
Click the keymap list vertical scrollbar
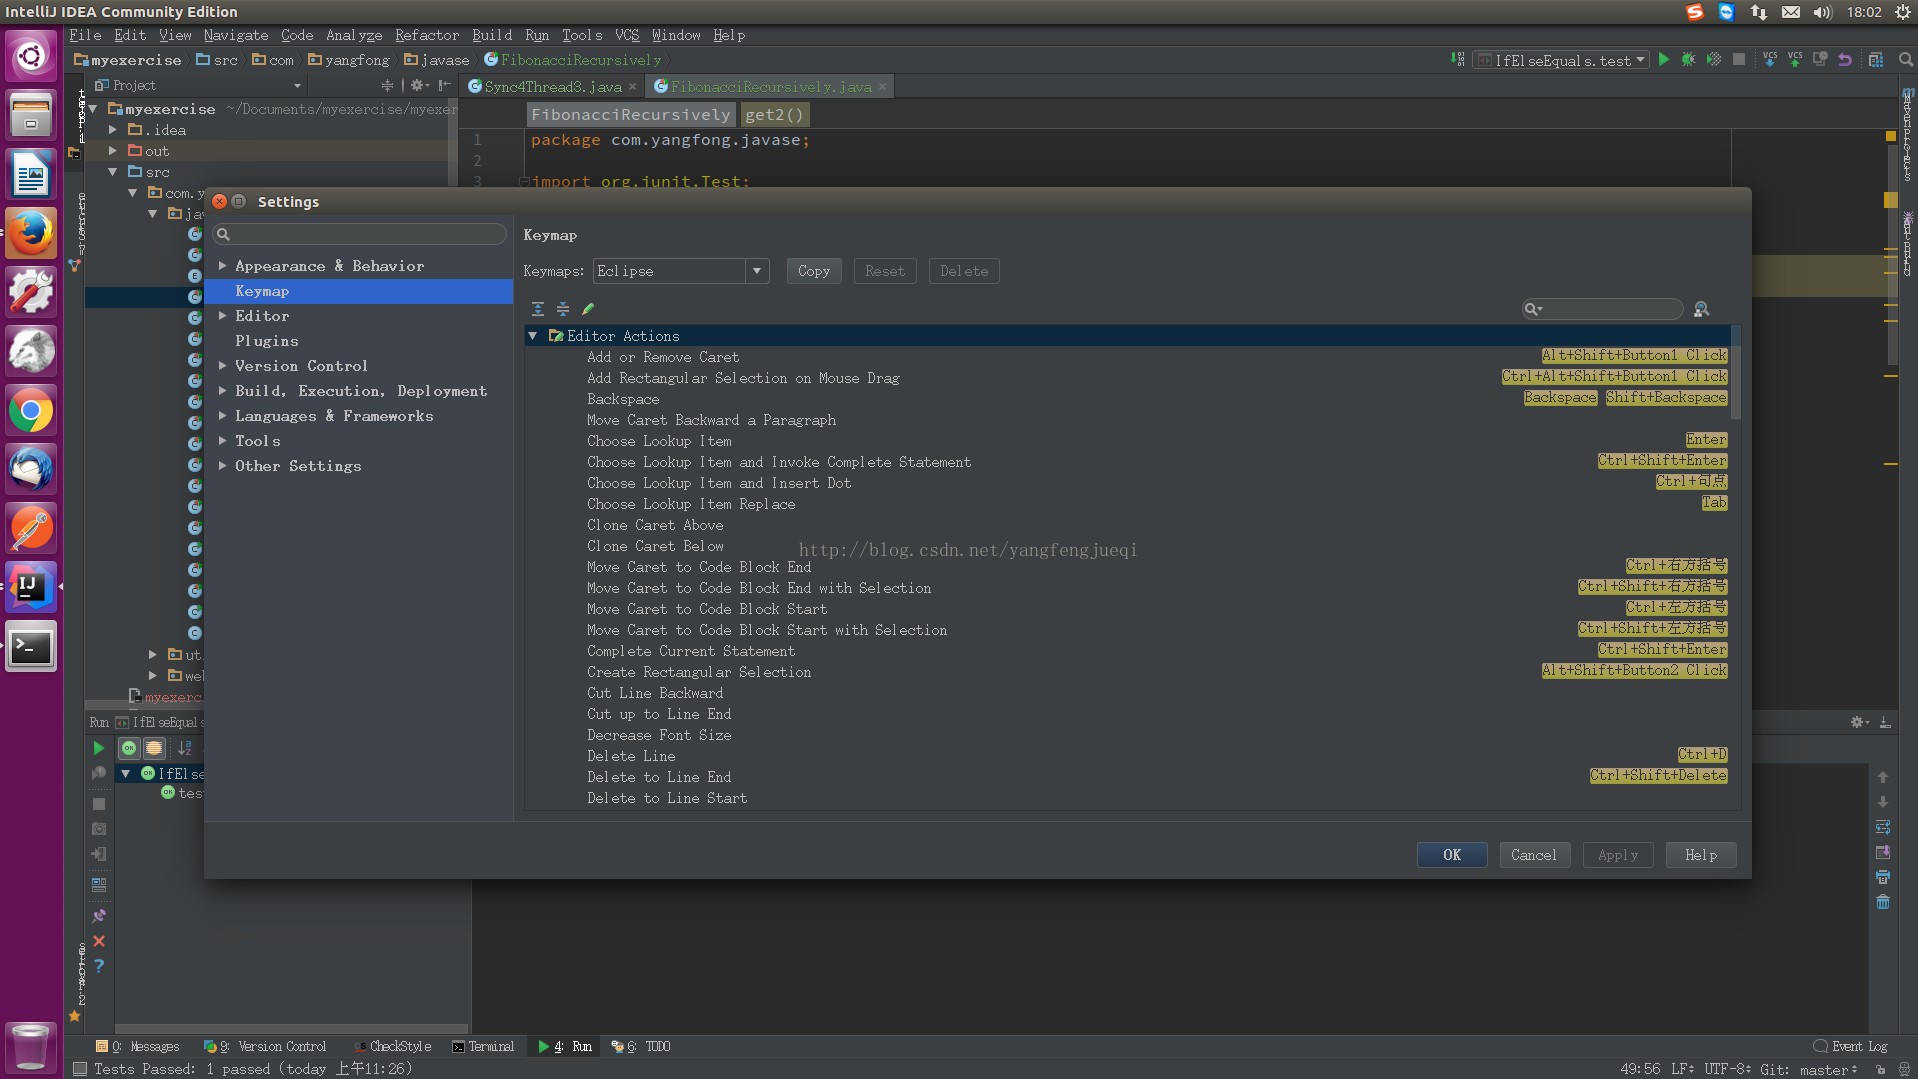tap(1736, 372)
